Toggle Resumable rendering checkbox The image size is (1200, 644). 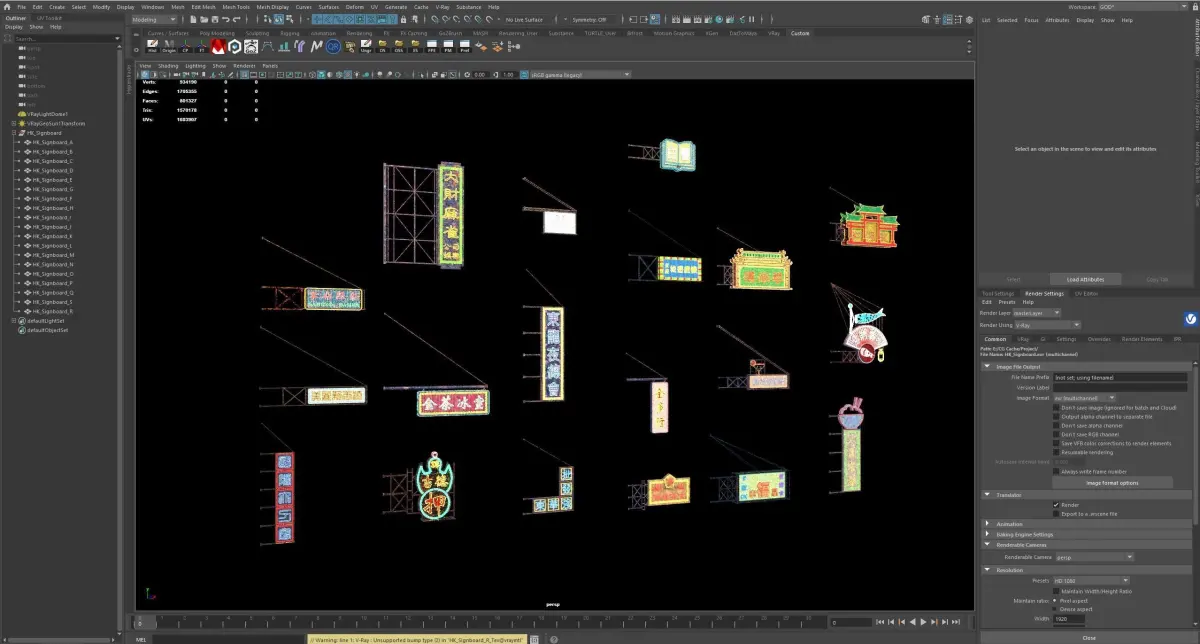[1056, 452]
